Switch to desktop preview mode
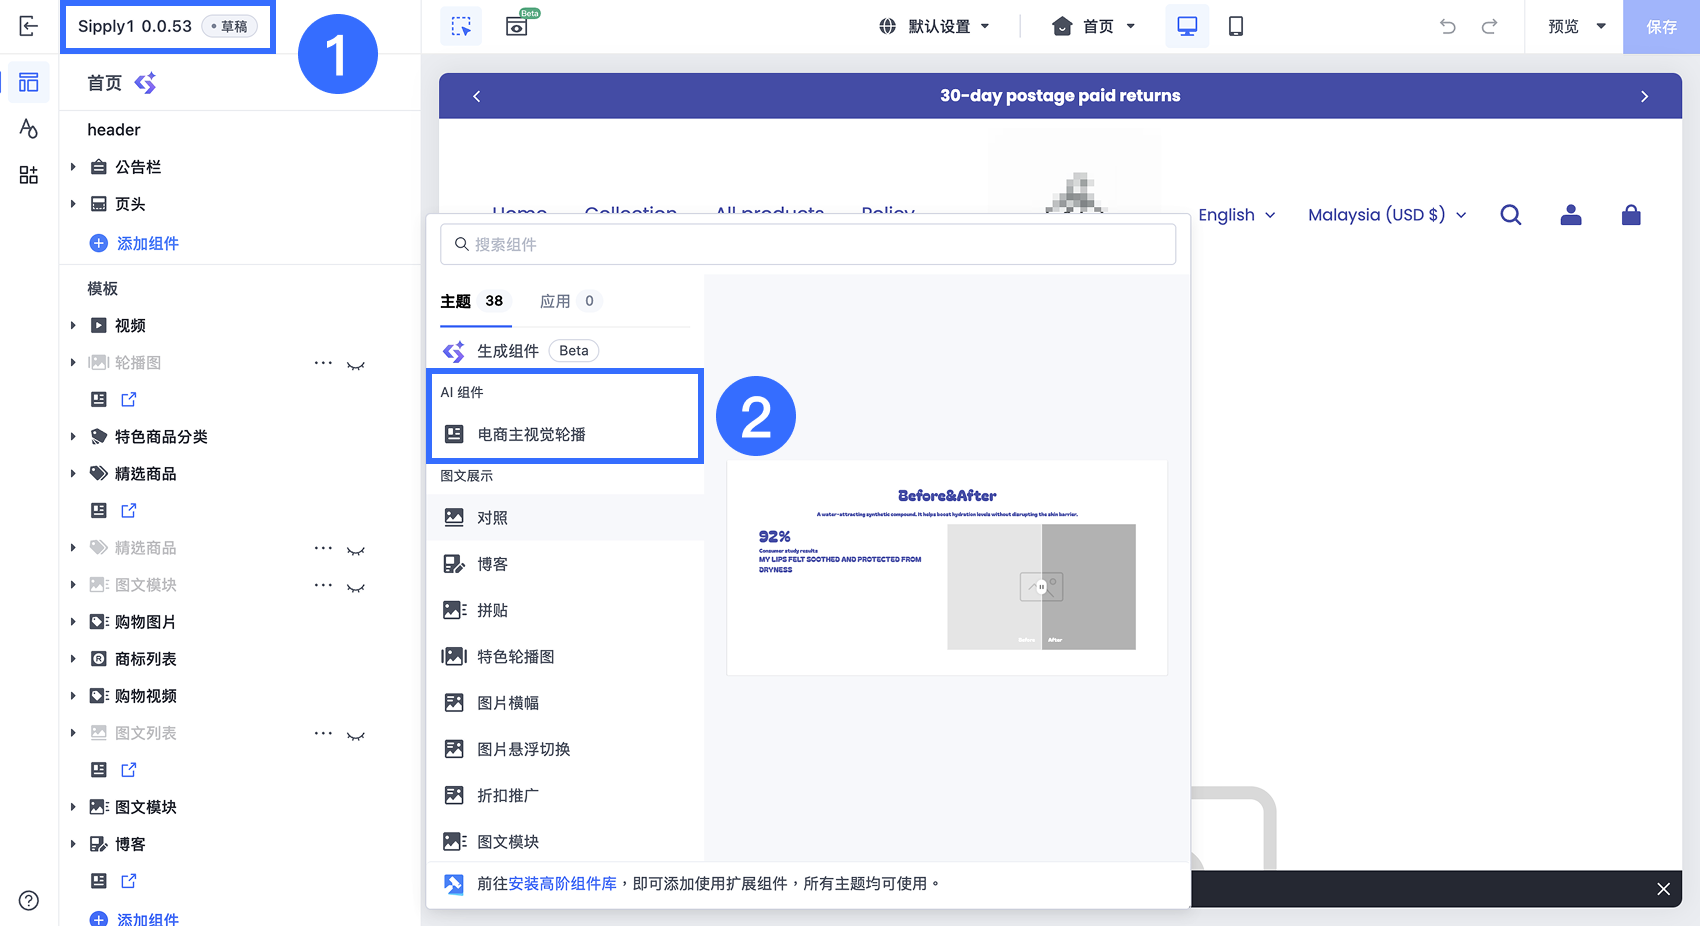1700x926 pixels. [1187, 26]
